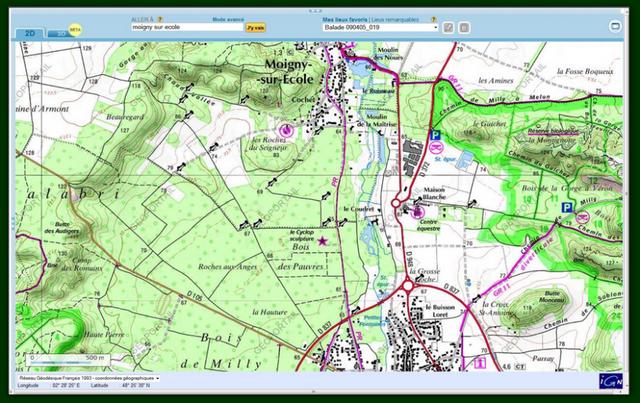Viewport: 640px width, 403px height.
Task: Click the 'Longitude' coordinate value
Action: pos(66,385)
